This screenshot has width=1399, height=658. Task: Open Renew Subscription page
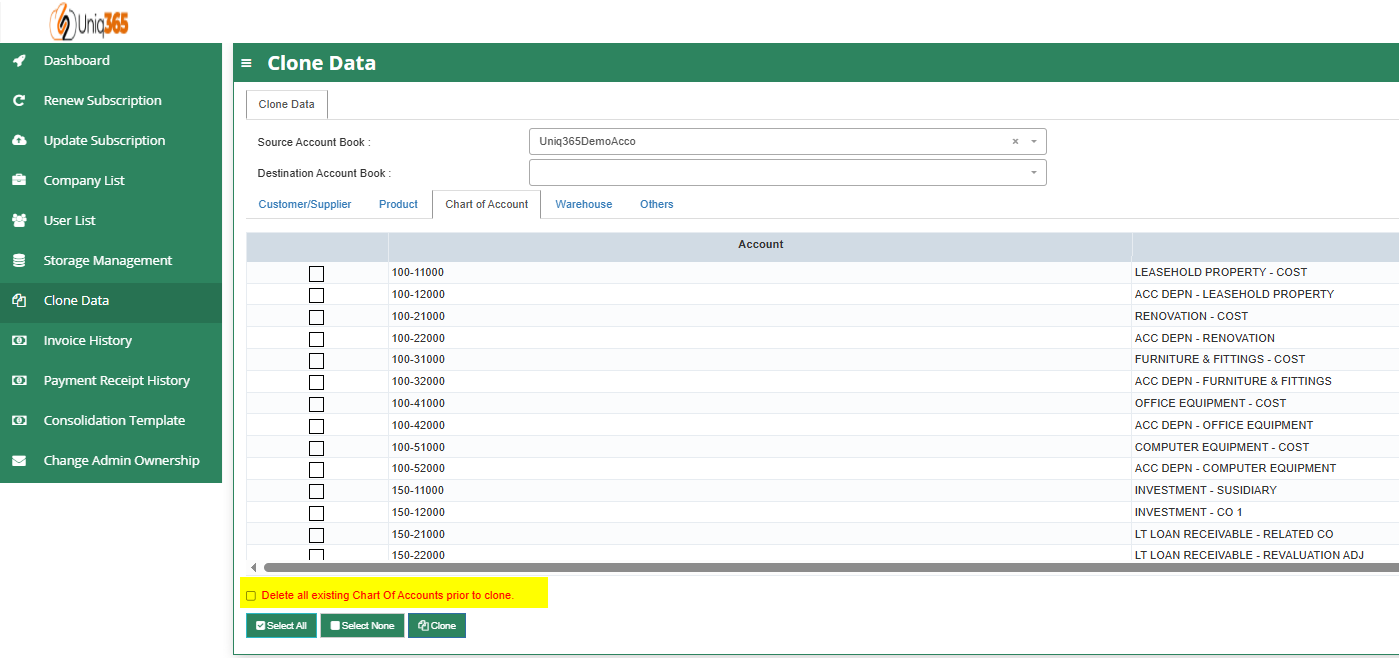pyautogui.click(x=111, y=101)
